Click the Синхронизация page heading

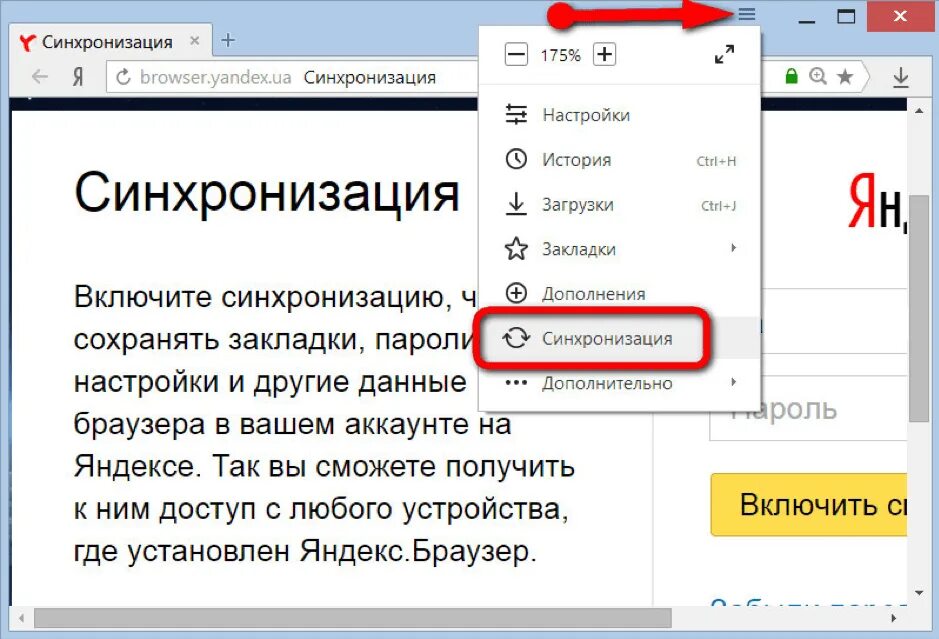266,193
